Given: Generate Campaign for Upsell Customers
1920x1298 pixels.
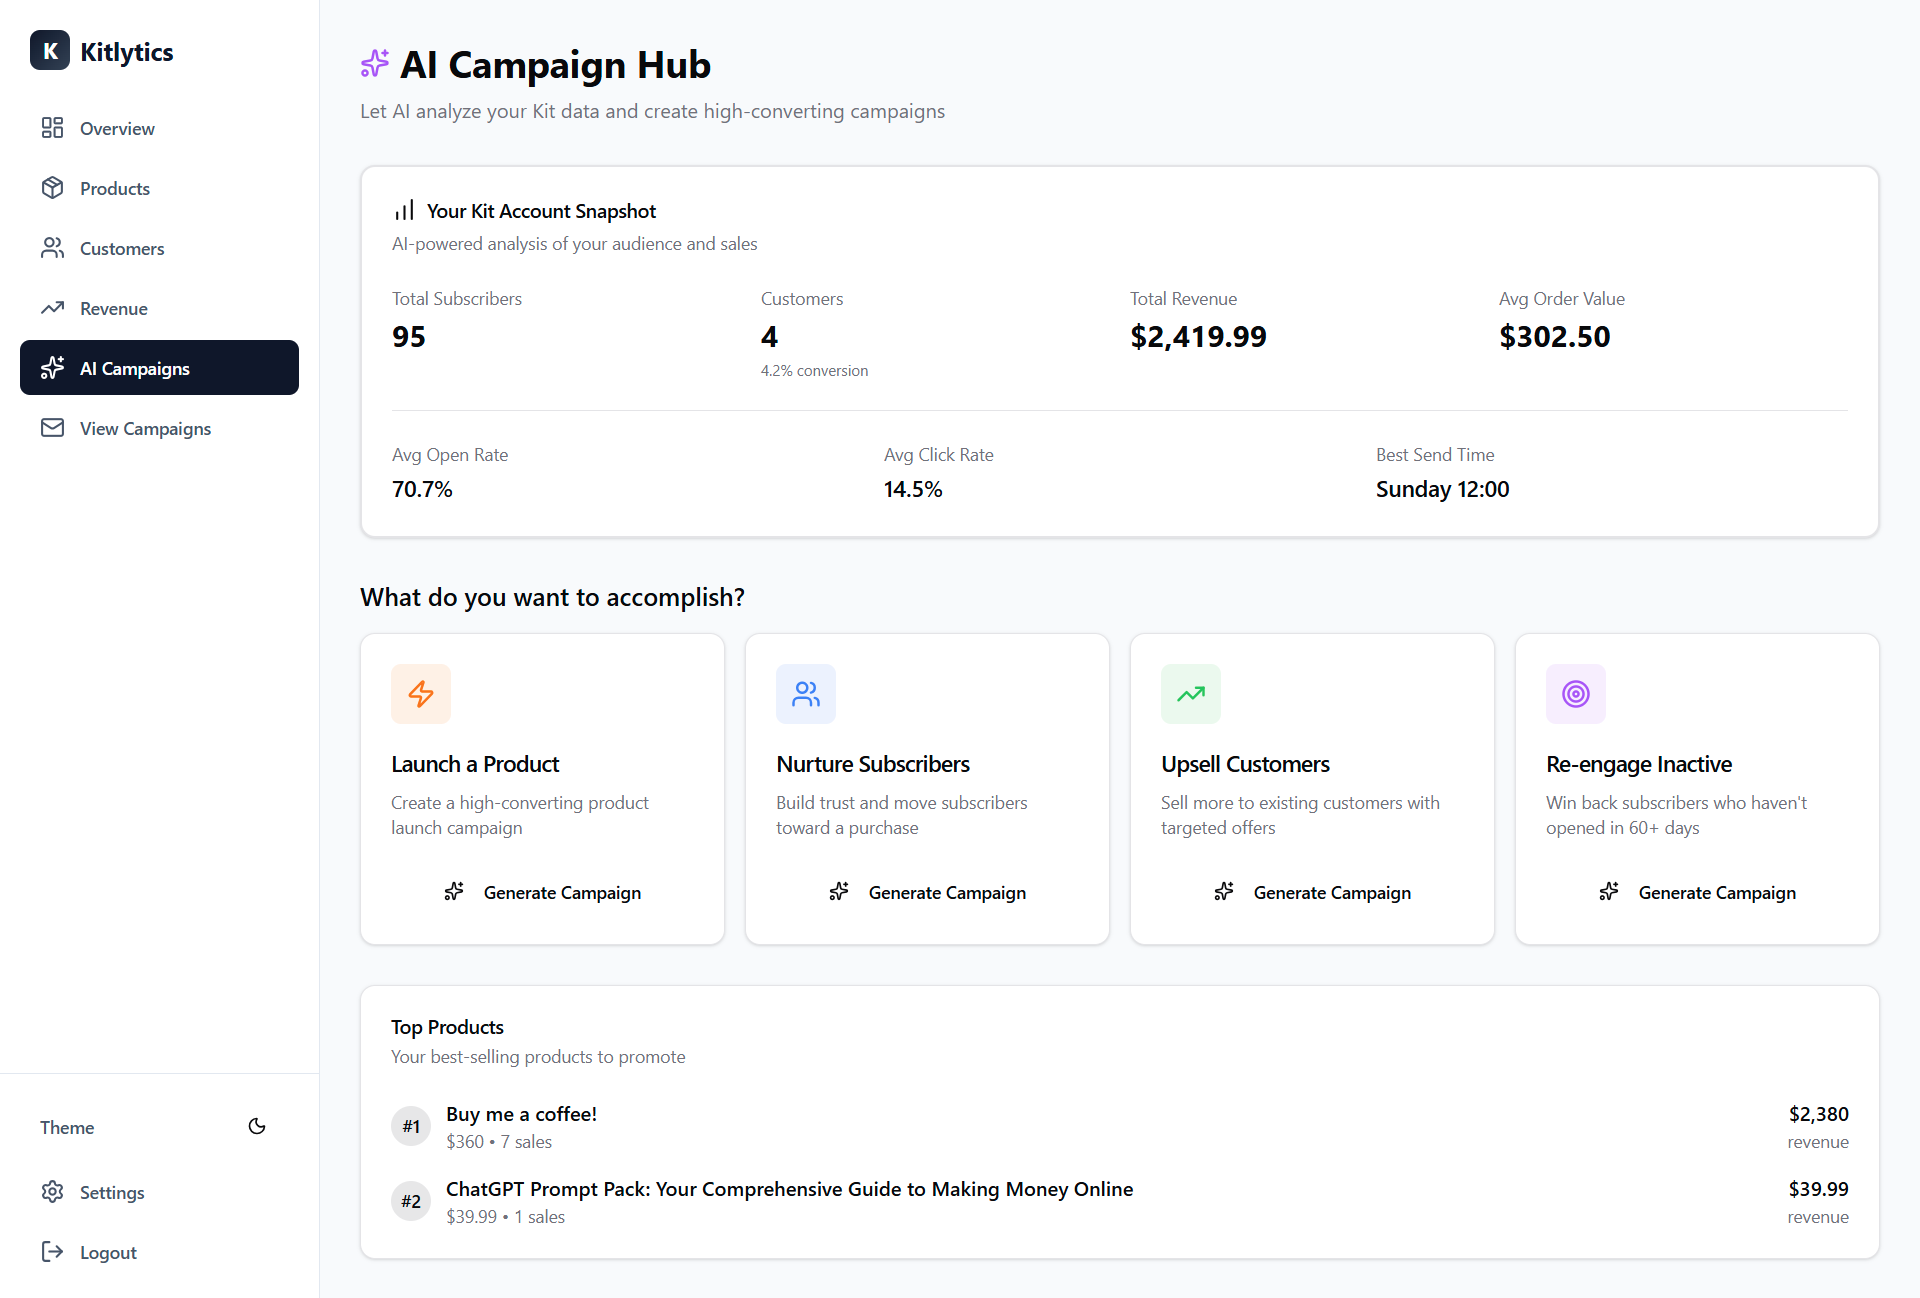Looking at the screenshot, I should coord(1313,892).
